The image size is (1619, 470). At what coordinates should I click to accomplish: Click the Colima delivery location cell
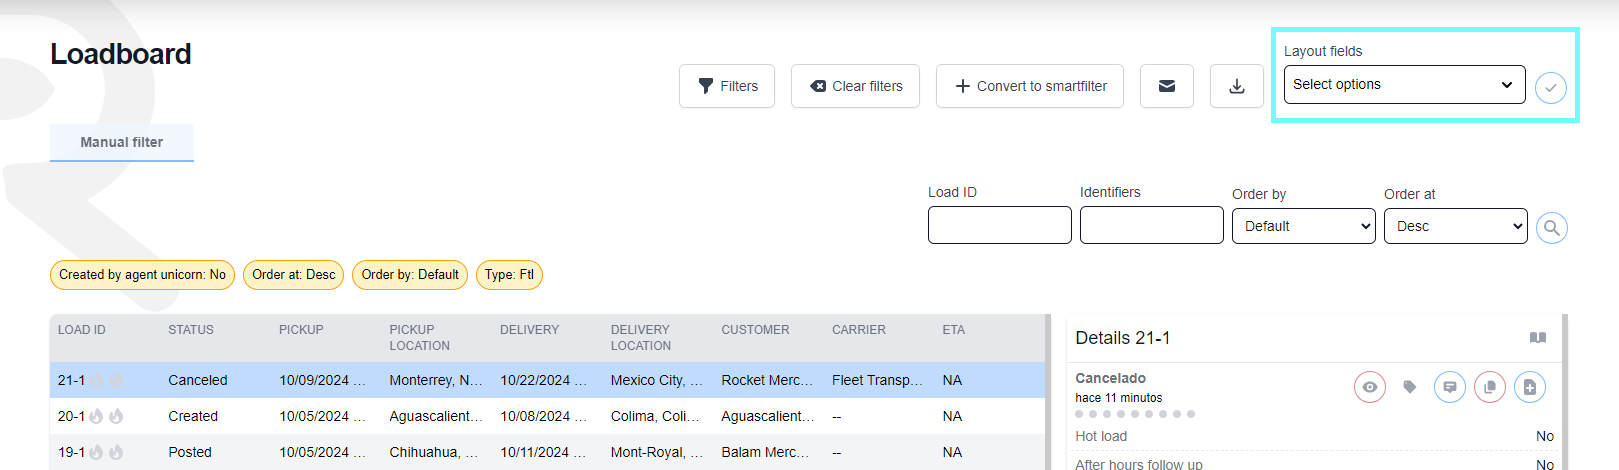point(655,416)
